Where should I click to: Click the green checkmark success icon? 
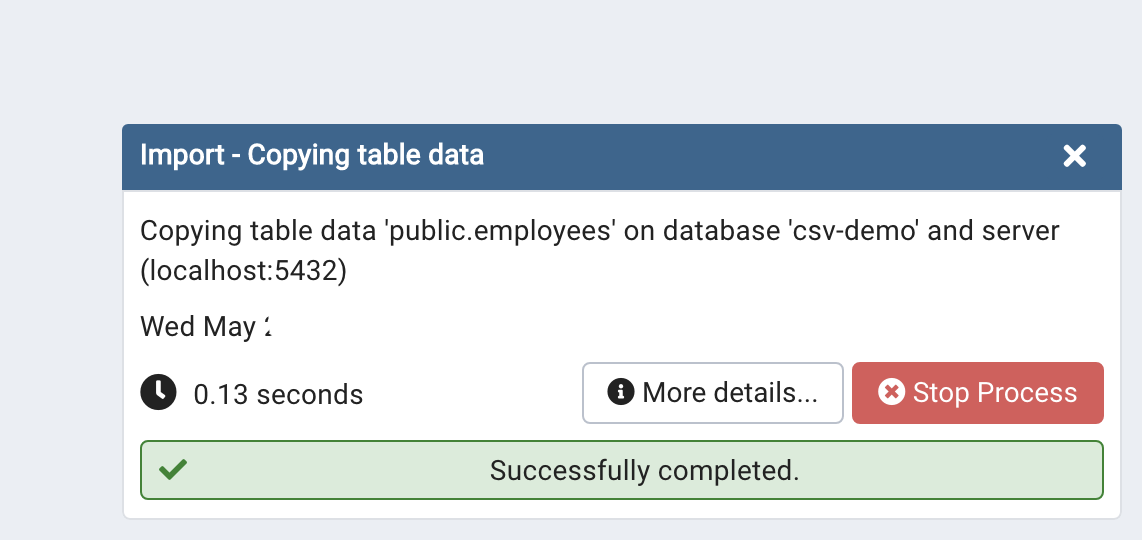click(x=173, y=469)
